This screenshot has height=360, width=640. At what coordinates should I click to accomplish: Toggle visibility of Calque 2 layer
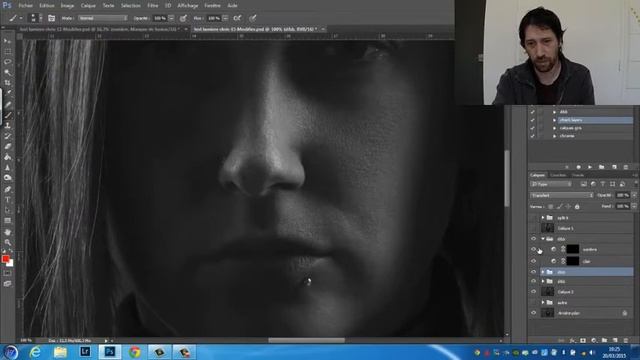pyautogui.click(x=533, y=292)
